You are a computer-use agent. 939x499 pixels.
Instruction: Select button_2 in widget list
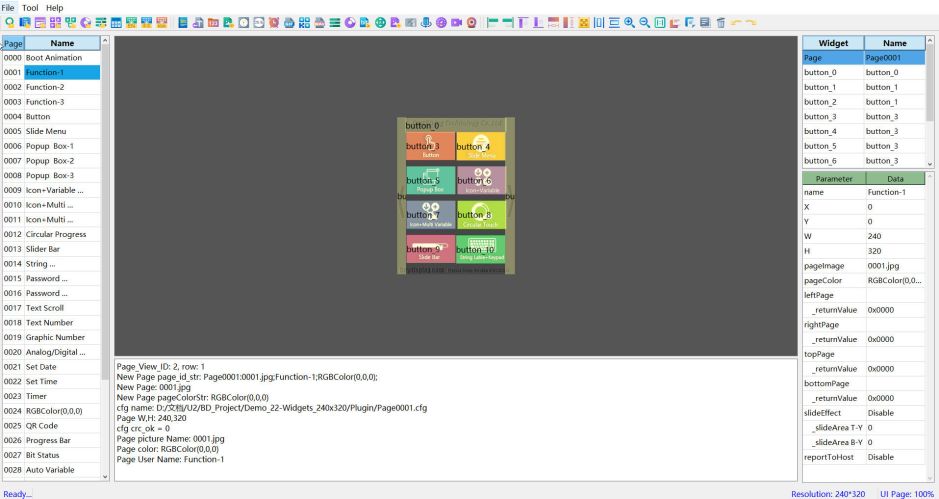(x=864, y=102)
